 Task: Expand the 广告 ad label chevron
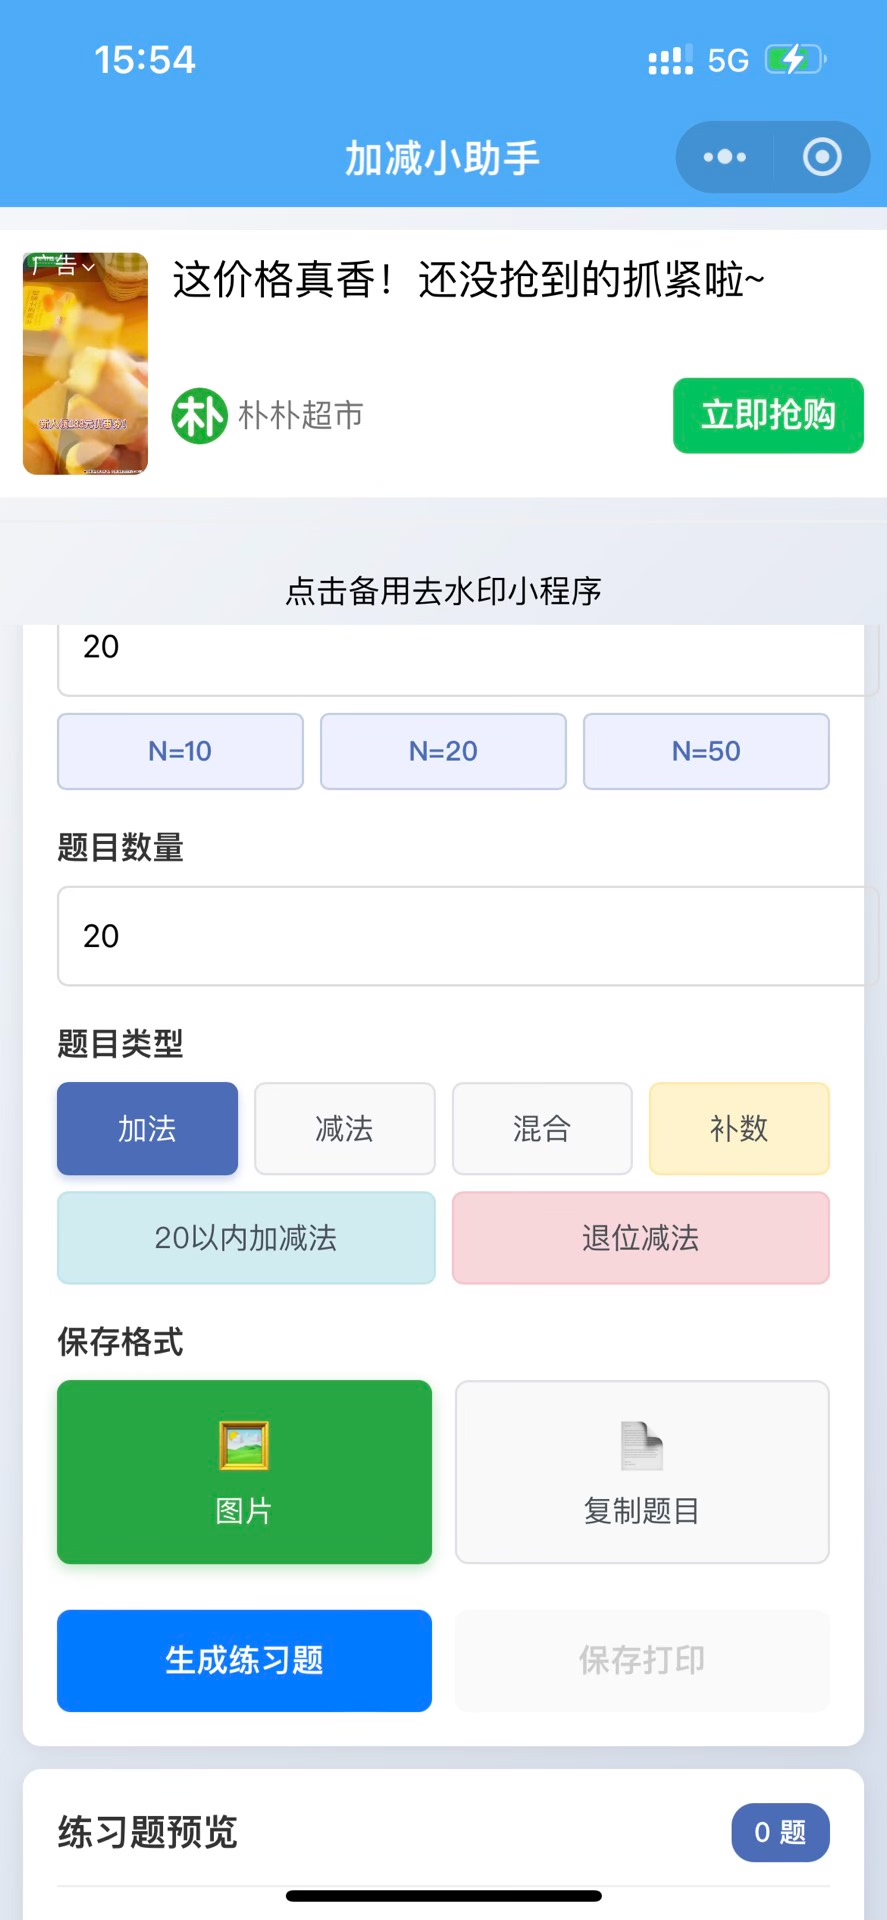click(89, 267)
